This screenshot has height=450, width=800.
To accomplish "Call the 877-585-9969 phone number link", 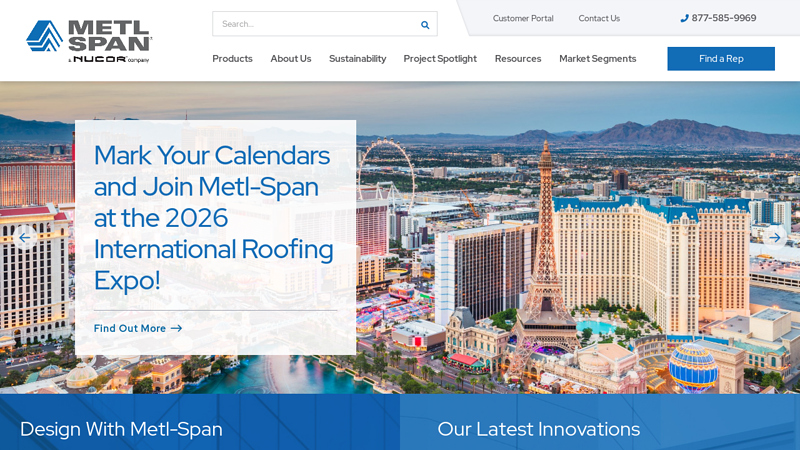I will (723, 18).
